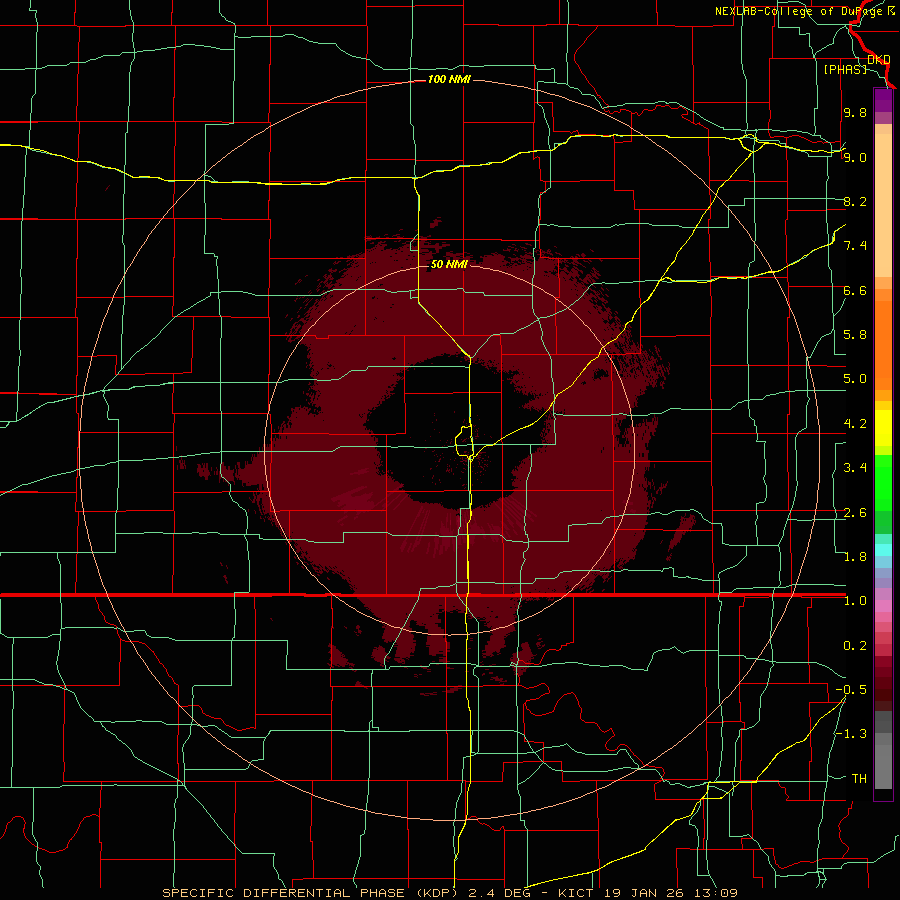Click the 9.0 scale value
Screen dimensions: 900x900
pos(855,157)
